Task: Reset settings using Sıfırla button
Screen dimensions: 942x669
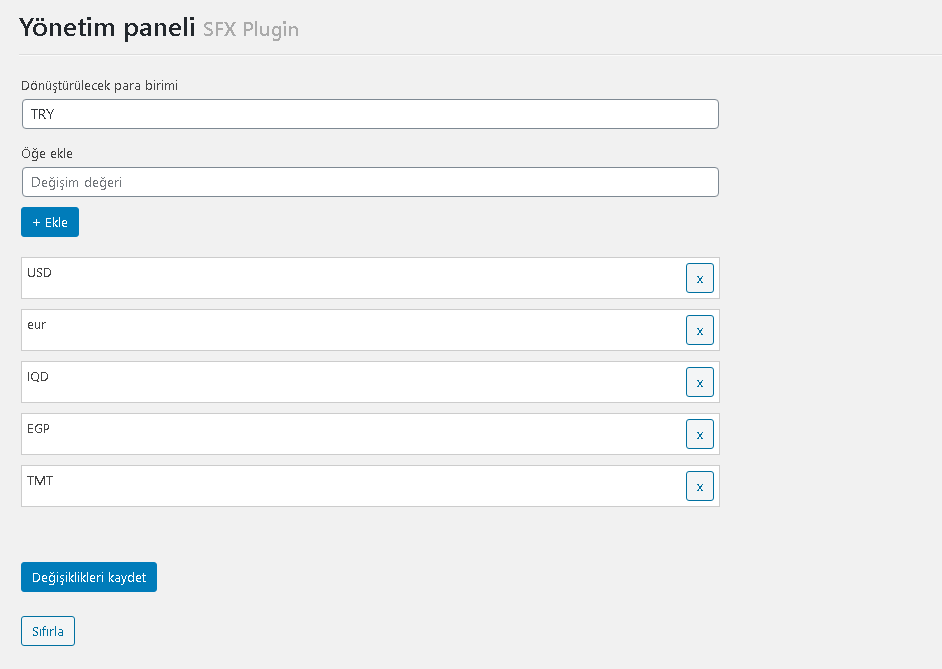Action: point(48,631)
